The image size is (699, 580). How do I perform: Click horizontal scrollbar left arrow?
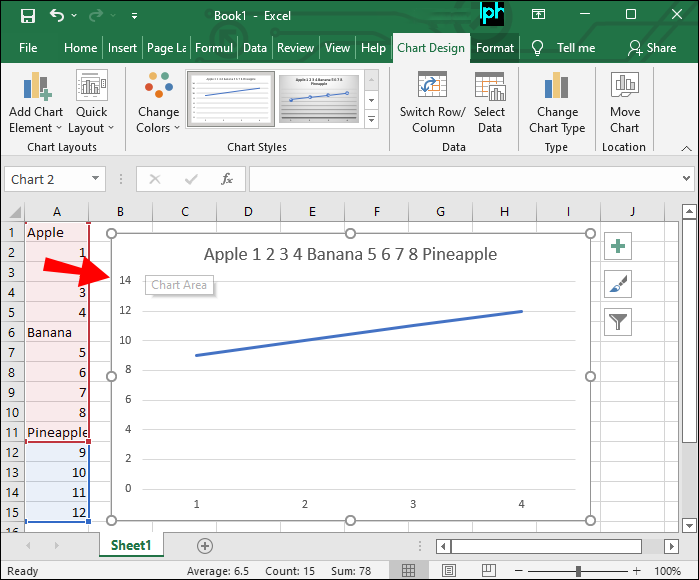tap(443, 546)
